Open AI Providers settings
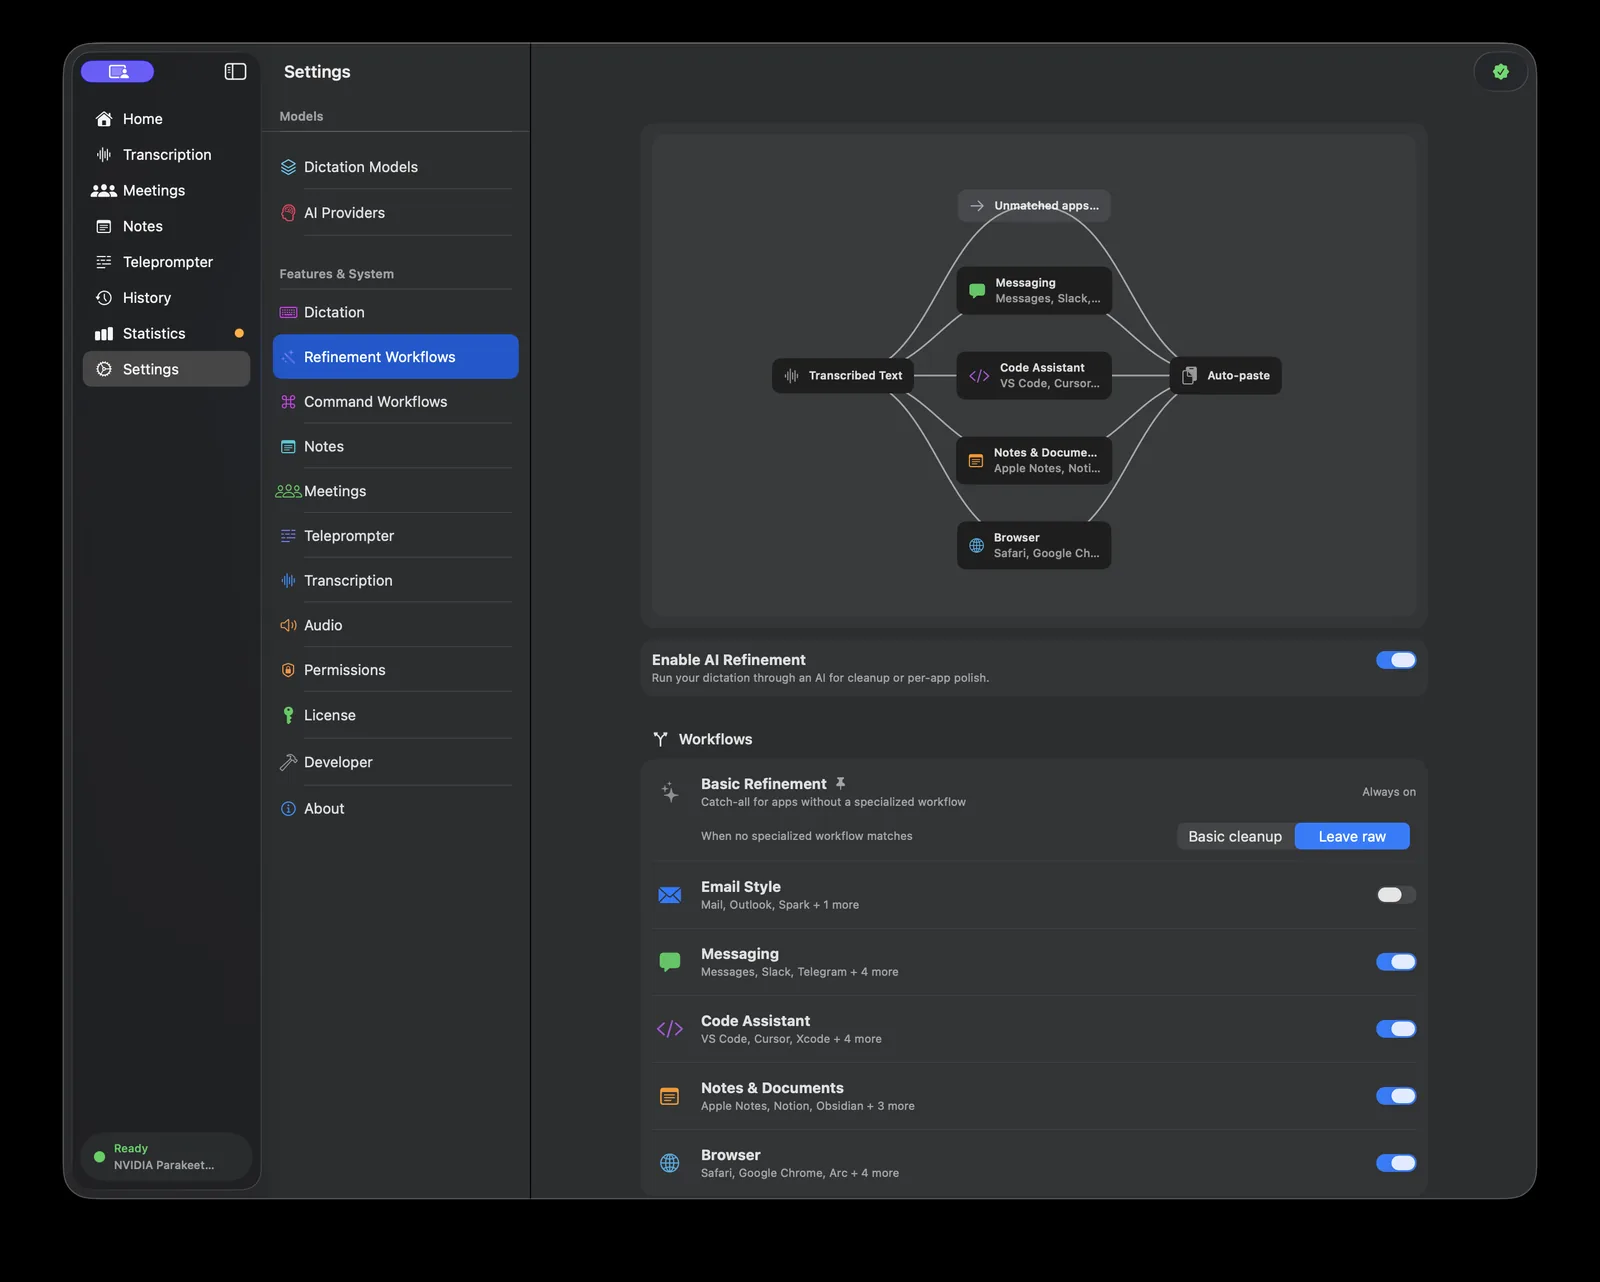Screen dimensions: 1600x1282 coord(395,213)
